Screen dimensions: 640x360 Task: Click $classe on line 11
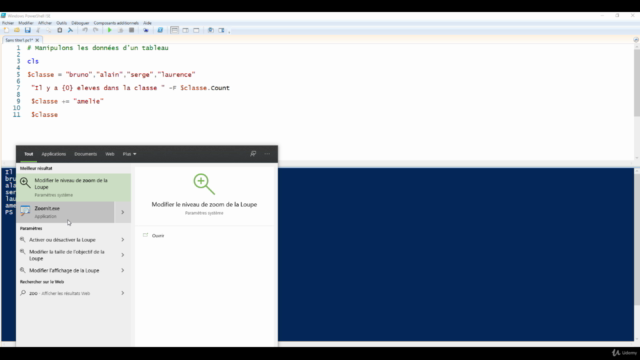[44, 115]
